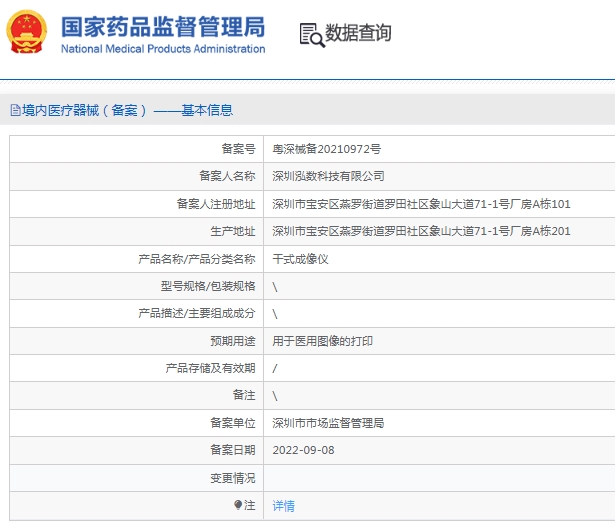Click the 备案人名称 field label
Screen dimensions: 615x528
coord(227,176)
